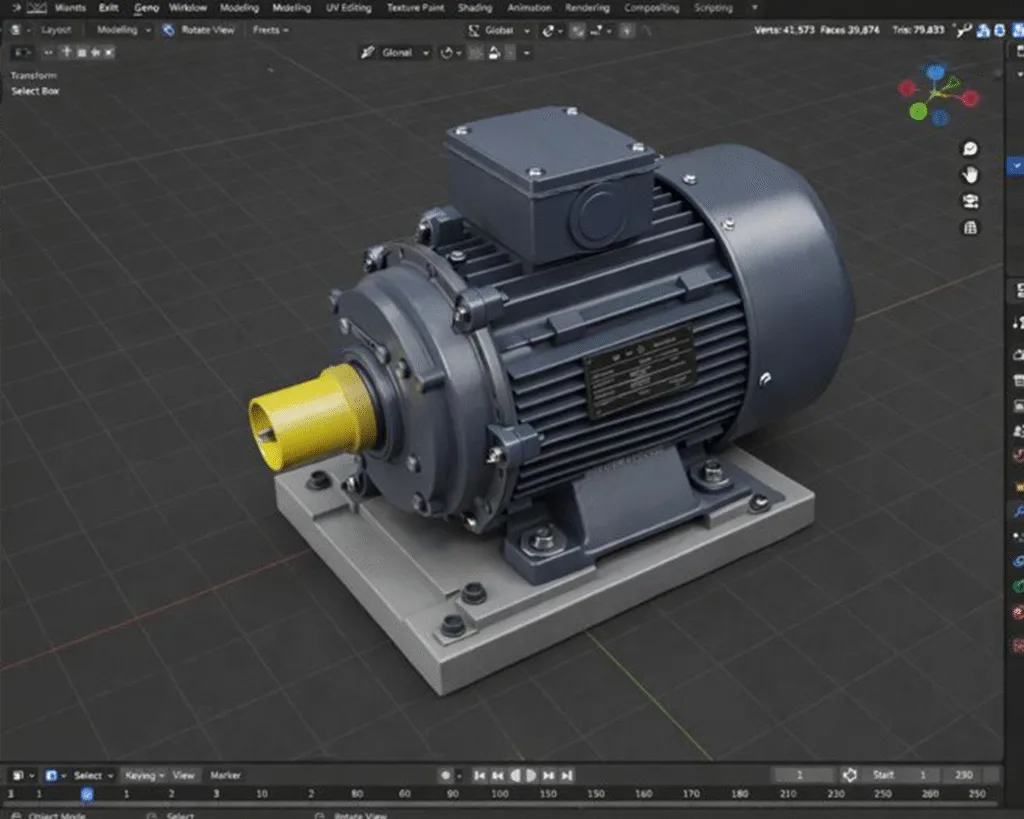The height and width of the screenshot is (819, 1024).
Task: Open the Modelling mode dropdown
Action: [123, 30]
